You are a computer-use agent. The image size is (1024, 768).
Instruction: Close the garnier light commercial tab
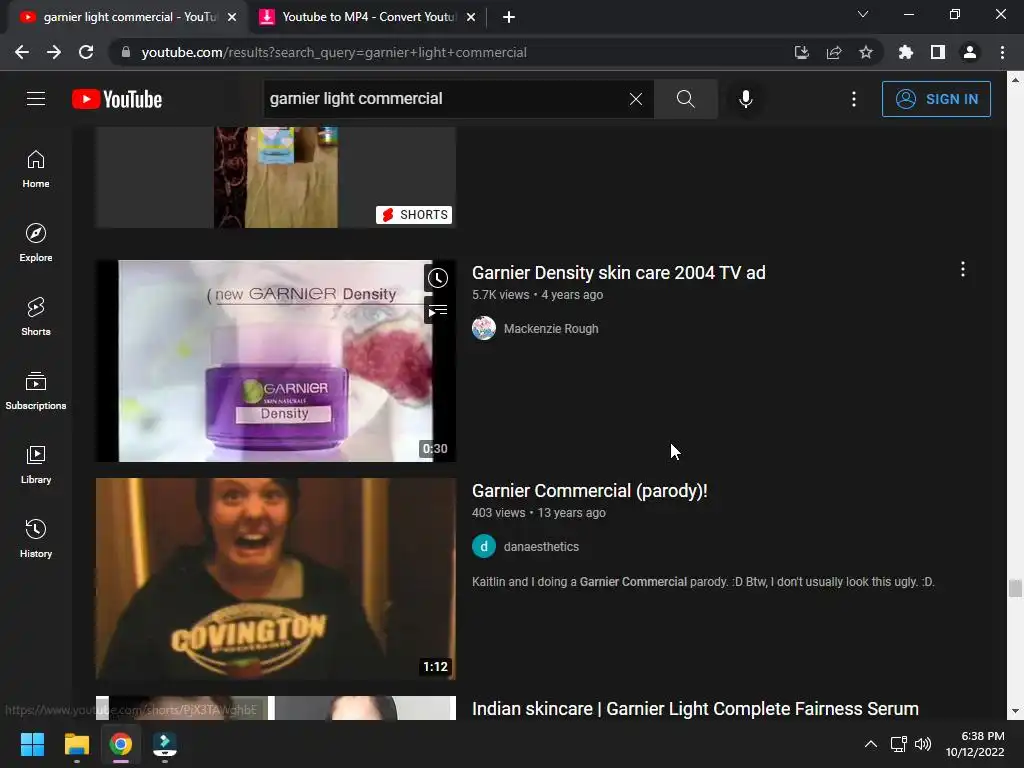coord(232,17)
